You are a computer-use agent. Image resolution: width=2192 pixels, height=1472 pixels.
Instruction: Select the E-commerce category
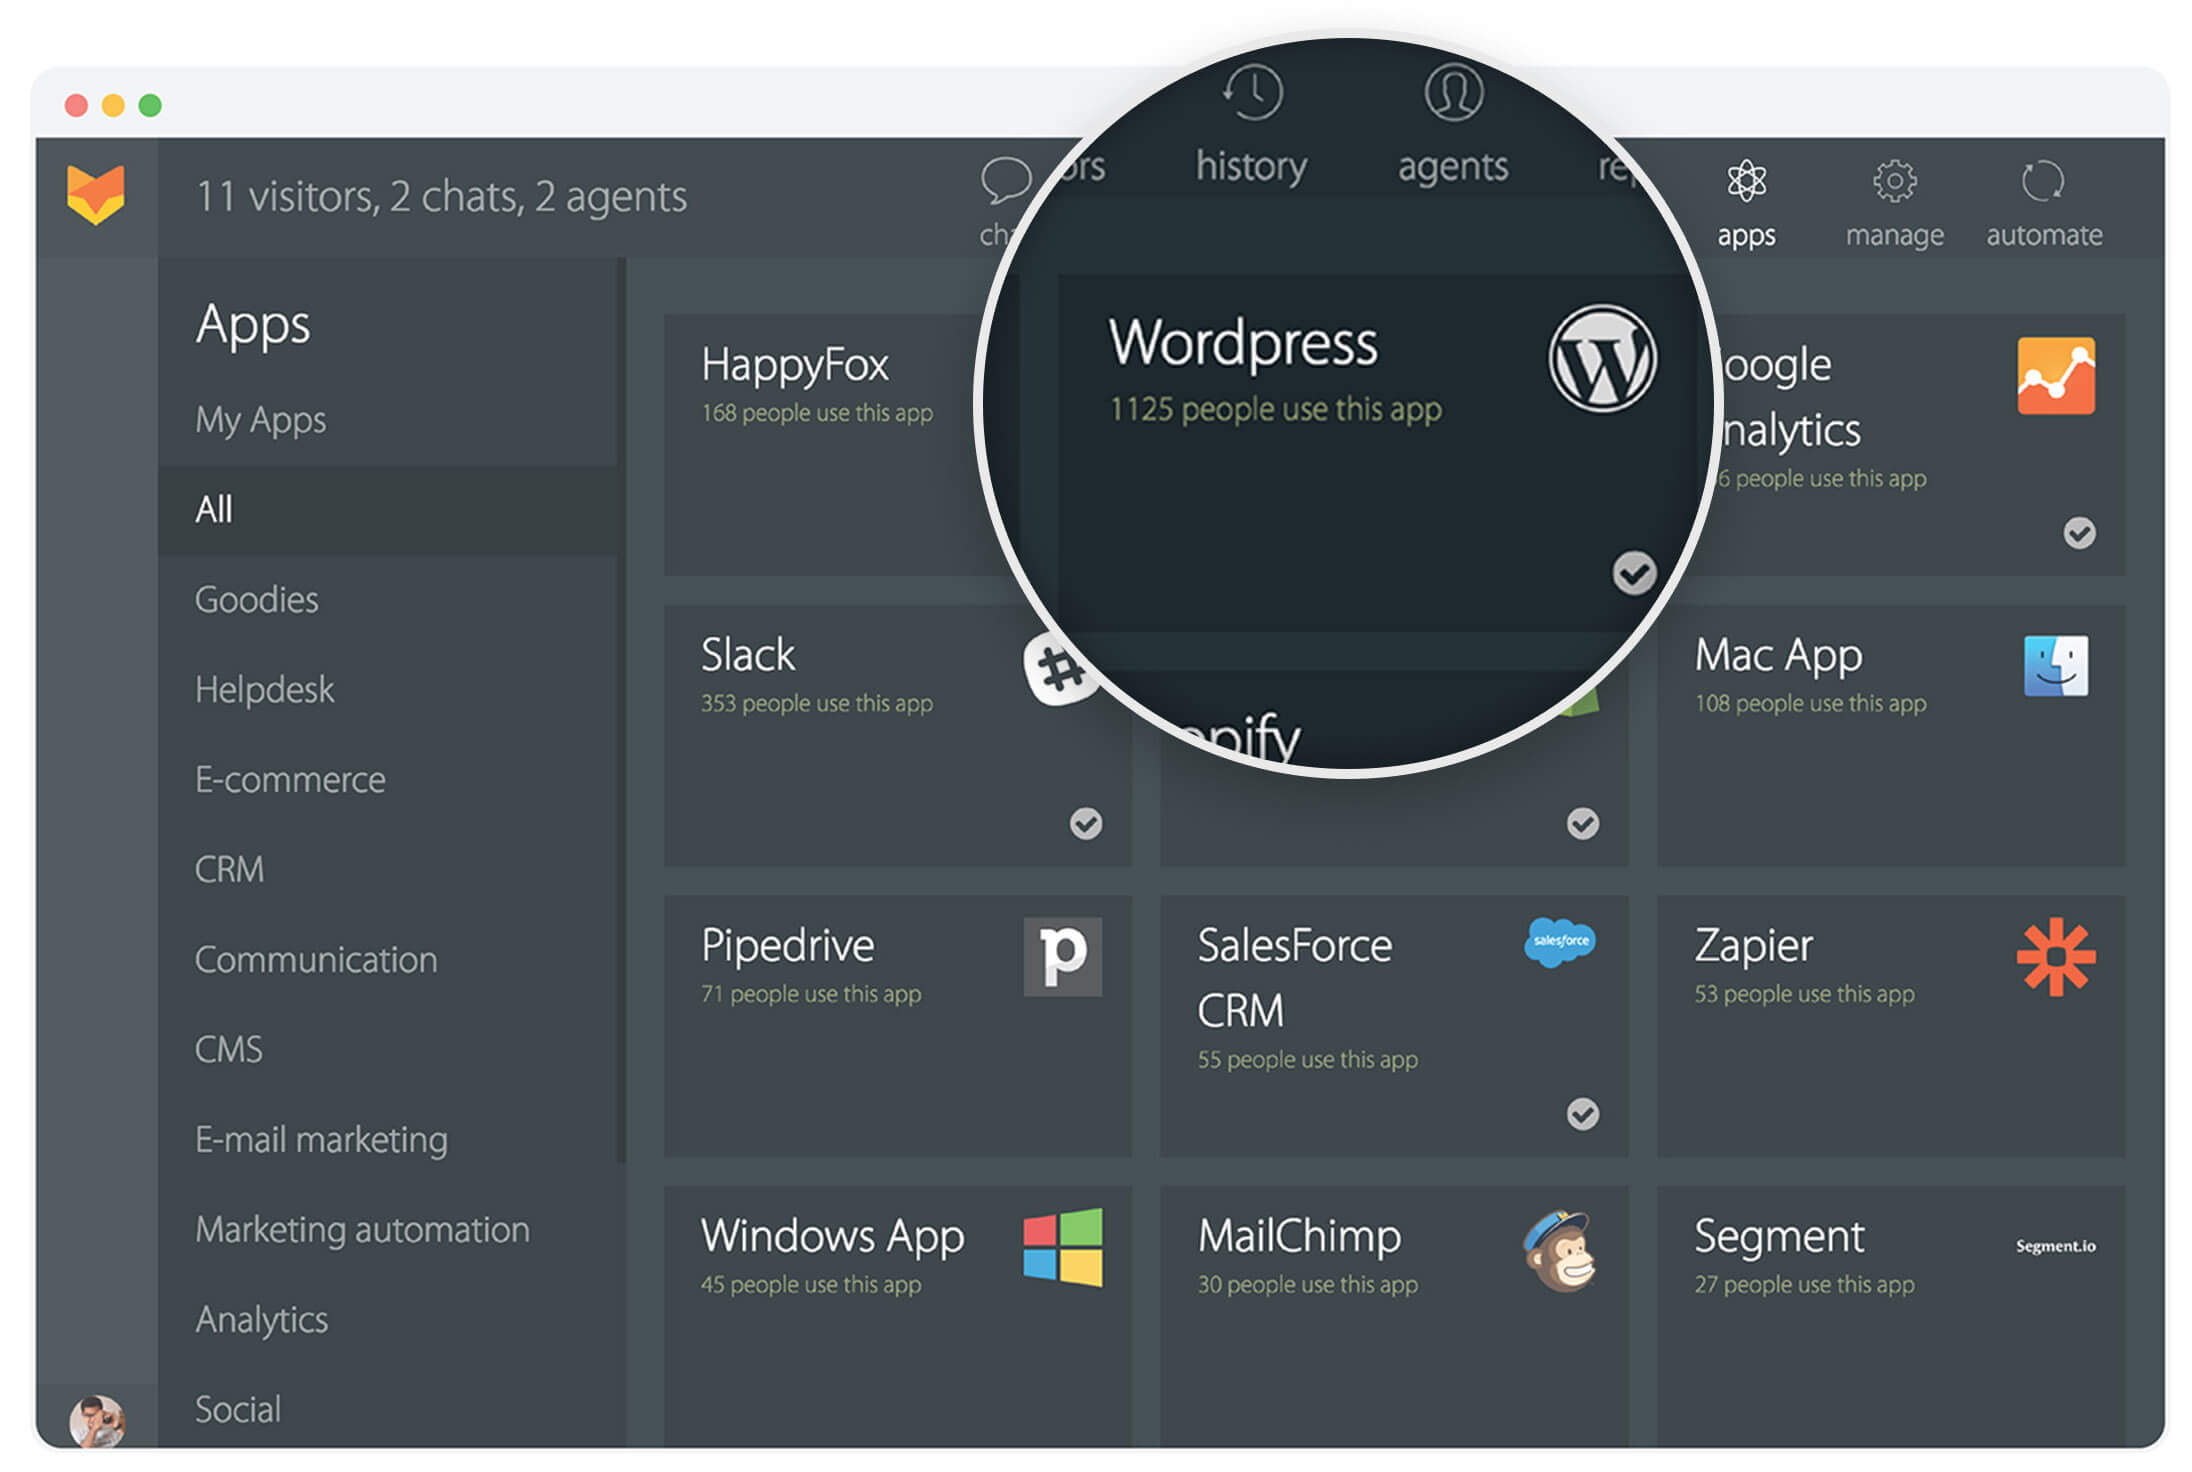coord(290,780)
